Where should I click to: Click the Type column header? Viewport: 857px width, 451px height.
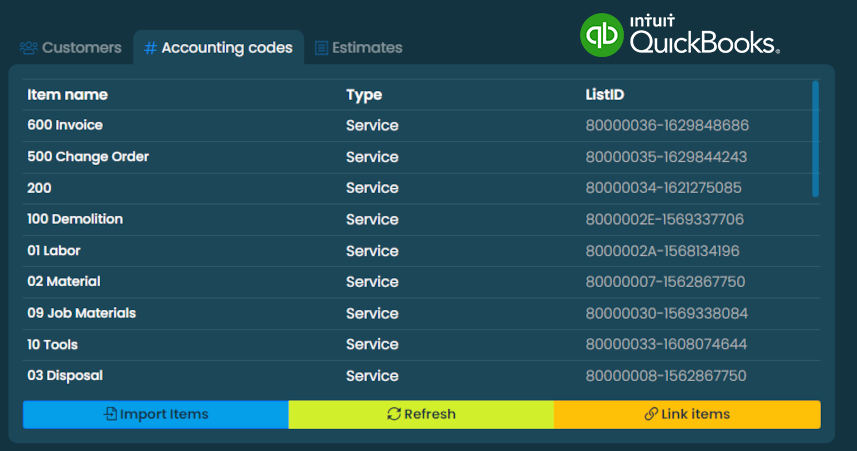tap(364, 95)
